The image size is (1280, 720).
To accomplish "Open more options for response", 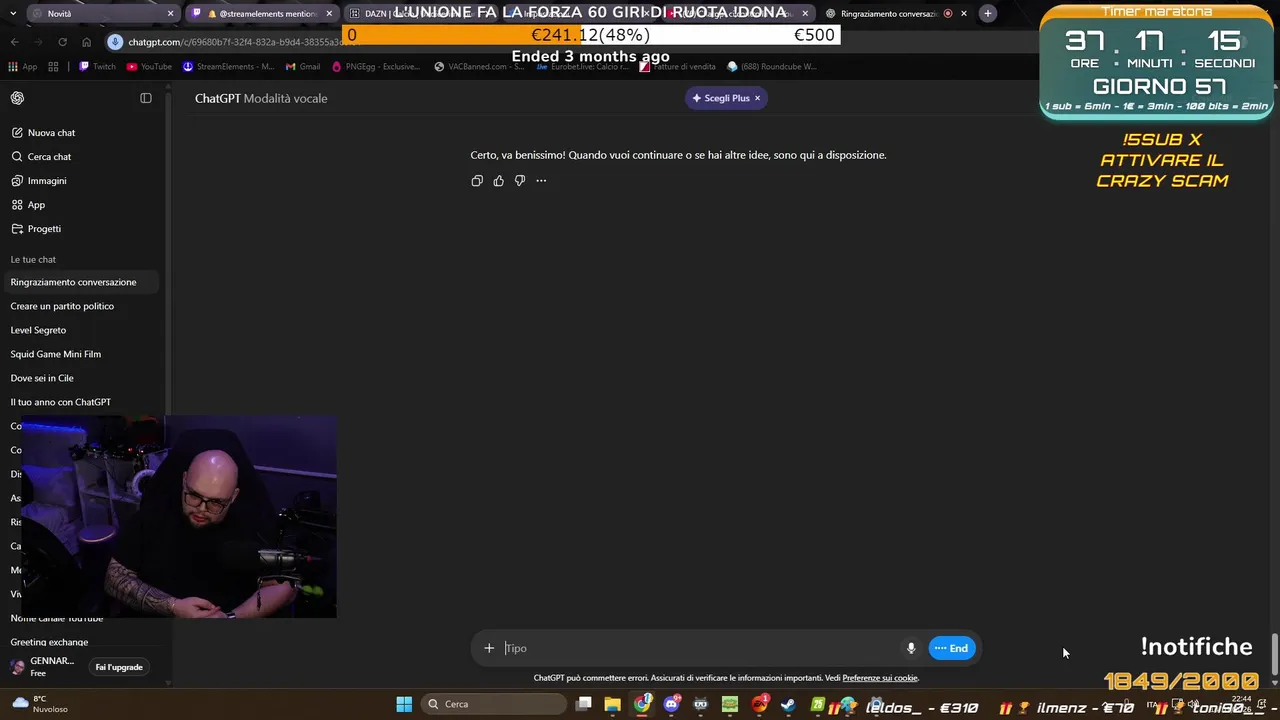I will [x=541, y=181].
